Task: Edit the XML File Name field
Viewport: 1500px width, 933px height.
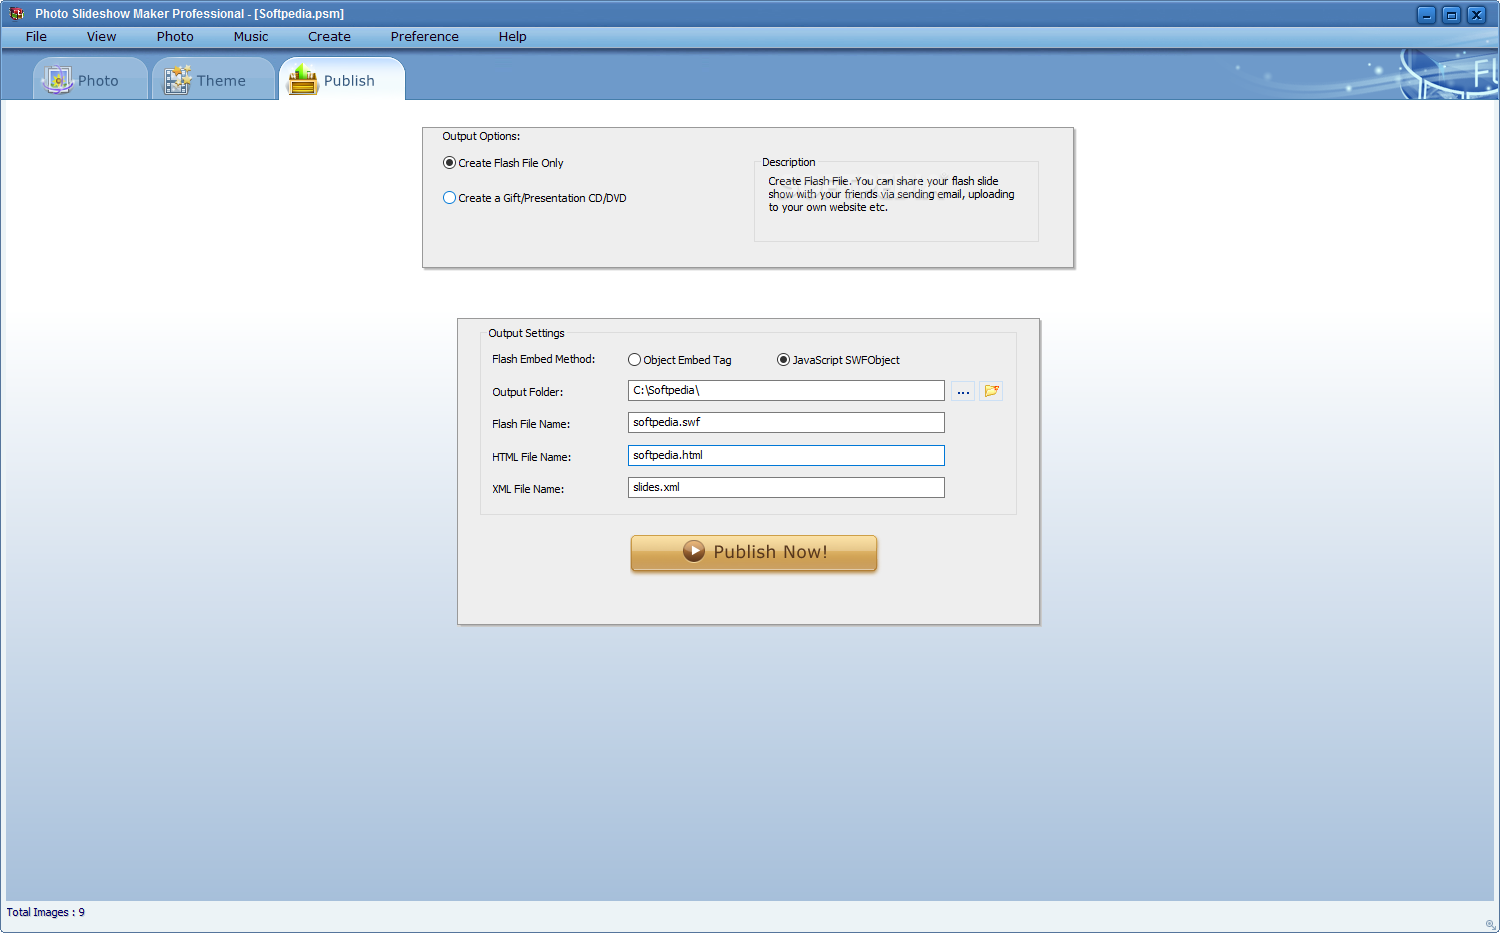Action: [786, 487]
